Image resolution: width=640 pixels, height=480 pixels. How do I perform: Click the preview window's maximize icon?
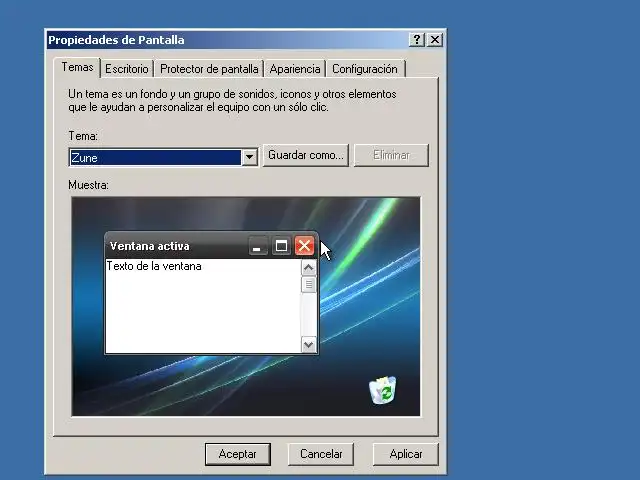281,246
